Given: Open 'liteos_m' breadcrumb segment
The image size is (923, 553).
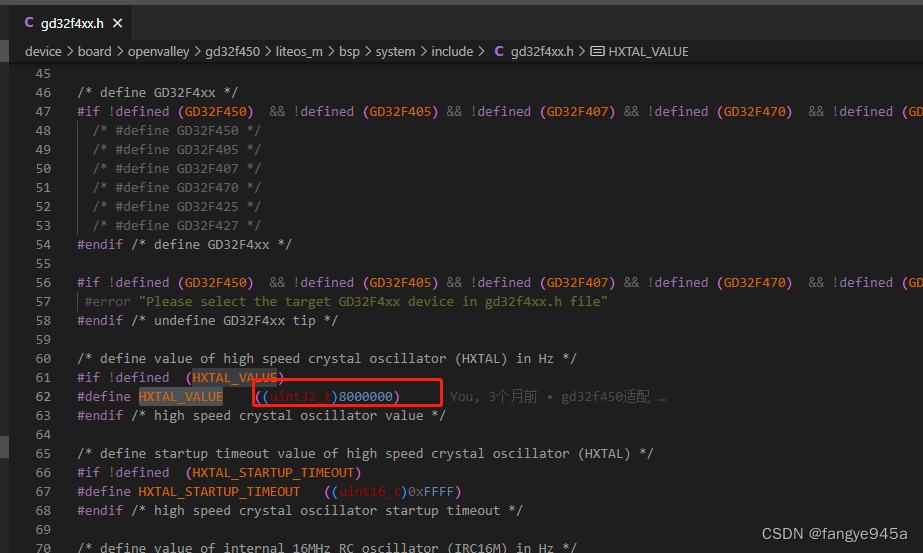Looking at the screenshot, I should point(299,51).
